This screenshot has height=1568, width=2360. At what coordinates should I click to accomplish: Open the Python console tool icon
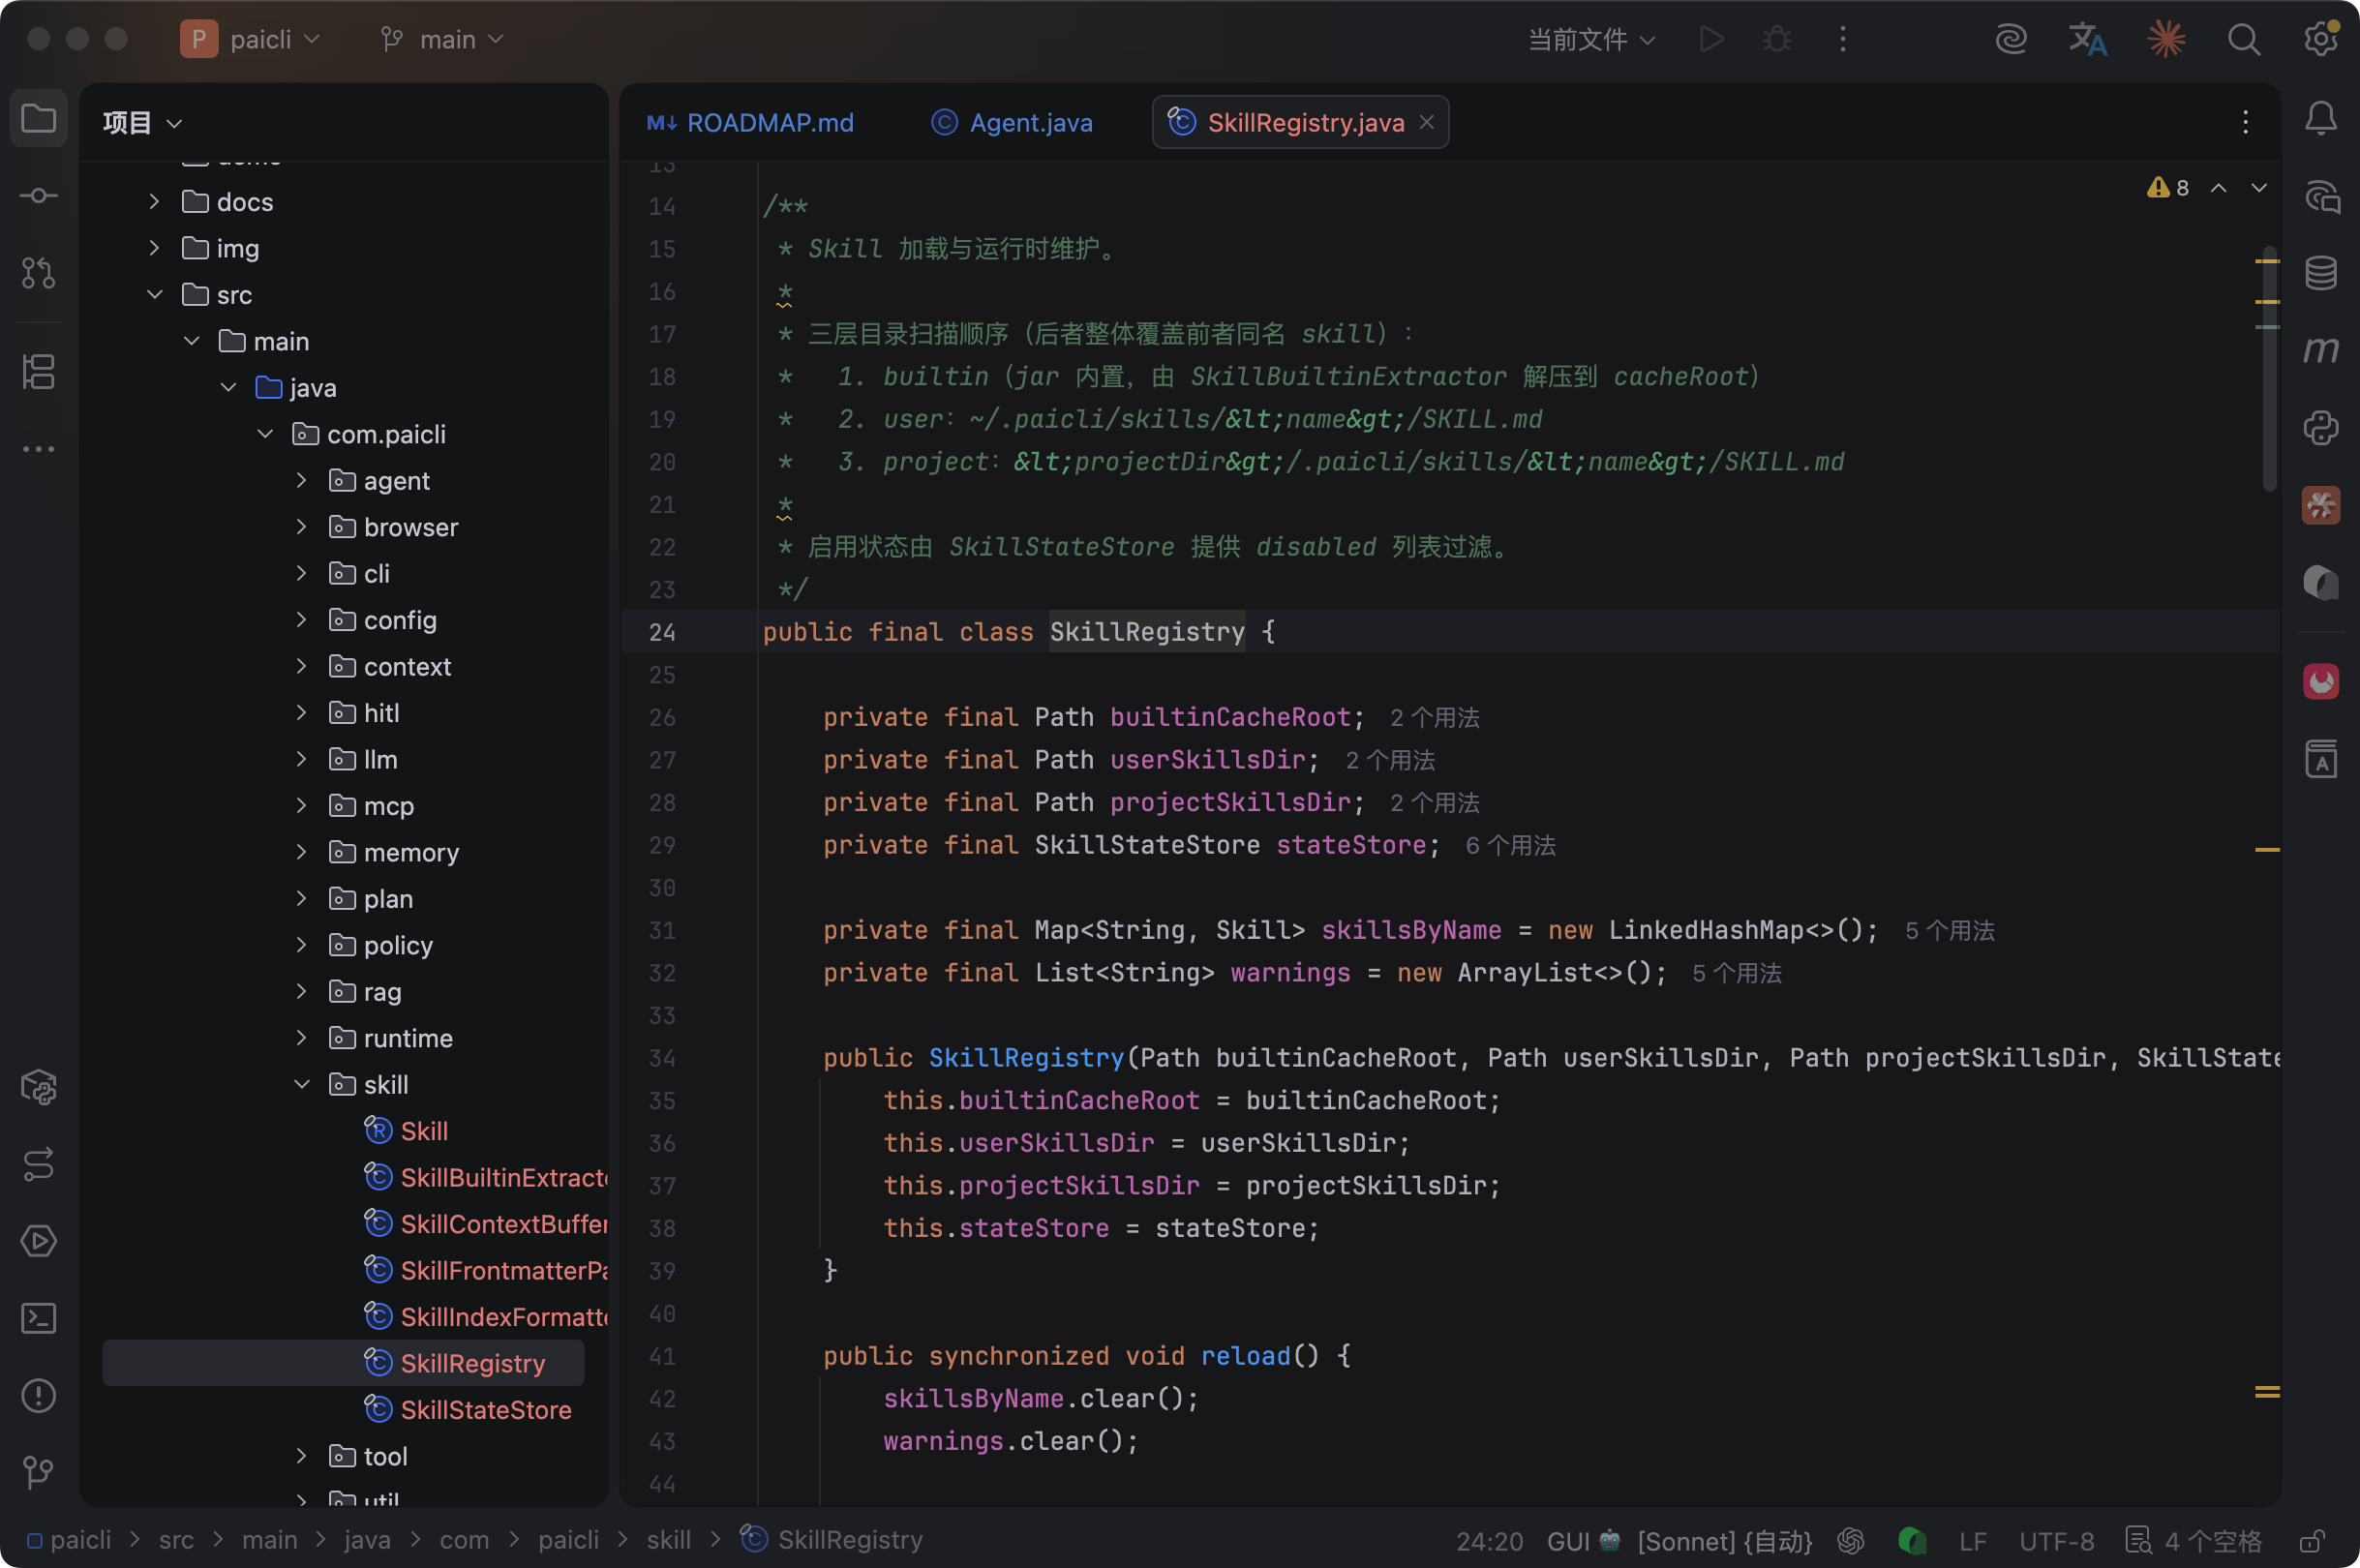point(2321,427)
